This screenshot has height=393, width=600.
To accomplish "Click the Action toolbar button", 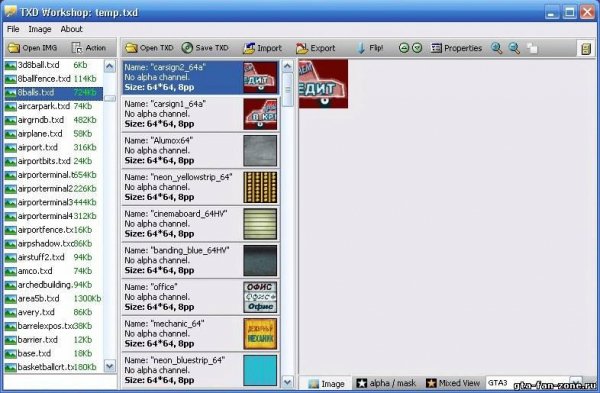I will click(89, 48).
